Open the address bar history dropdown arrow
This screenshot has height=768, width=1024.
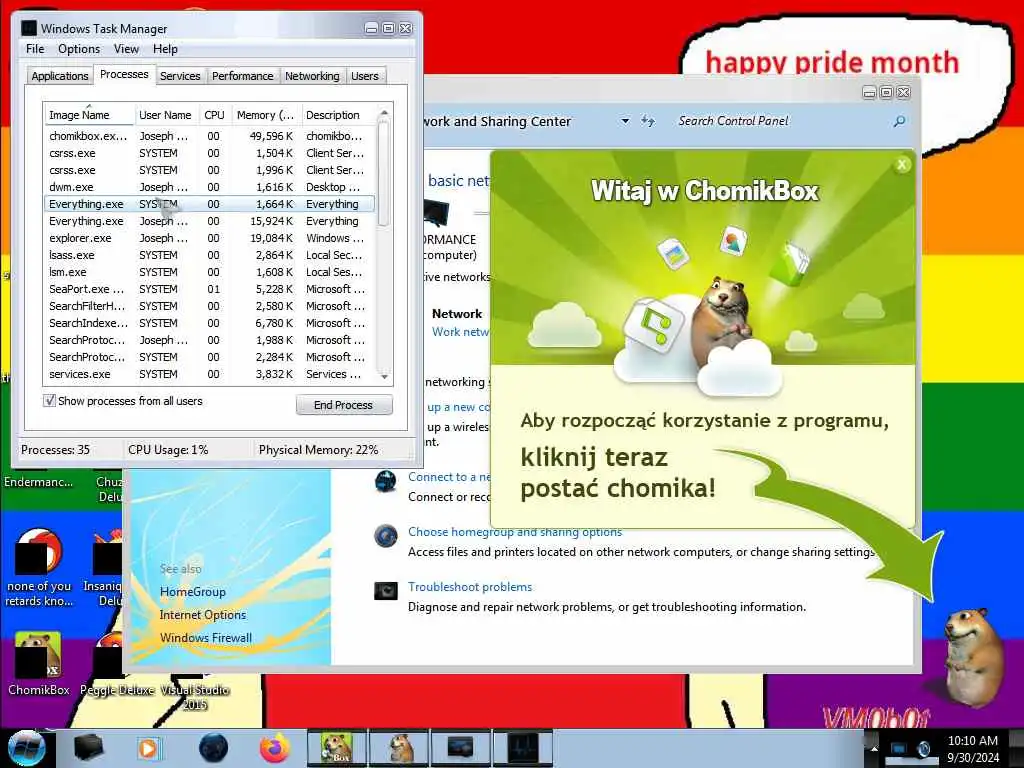pyautogui.click(x=625, y=121)
